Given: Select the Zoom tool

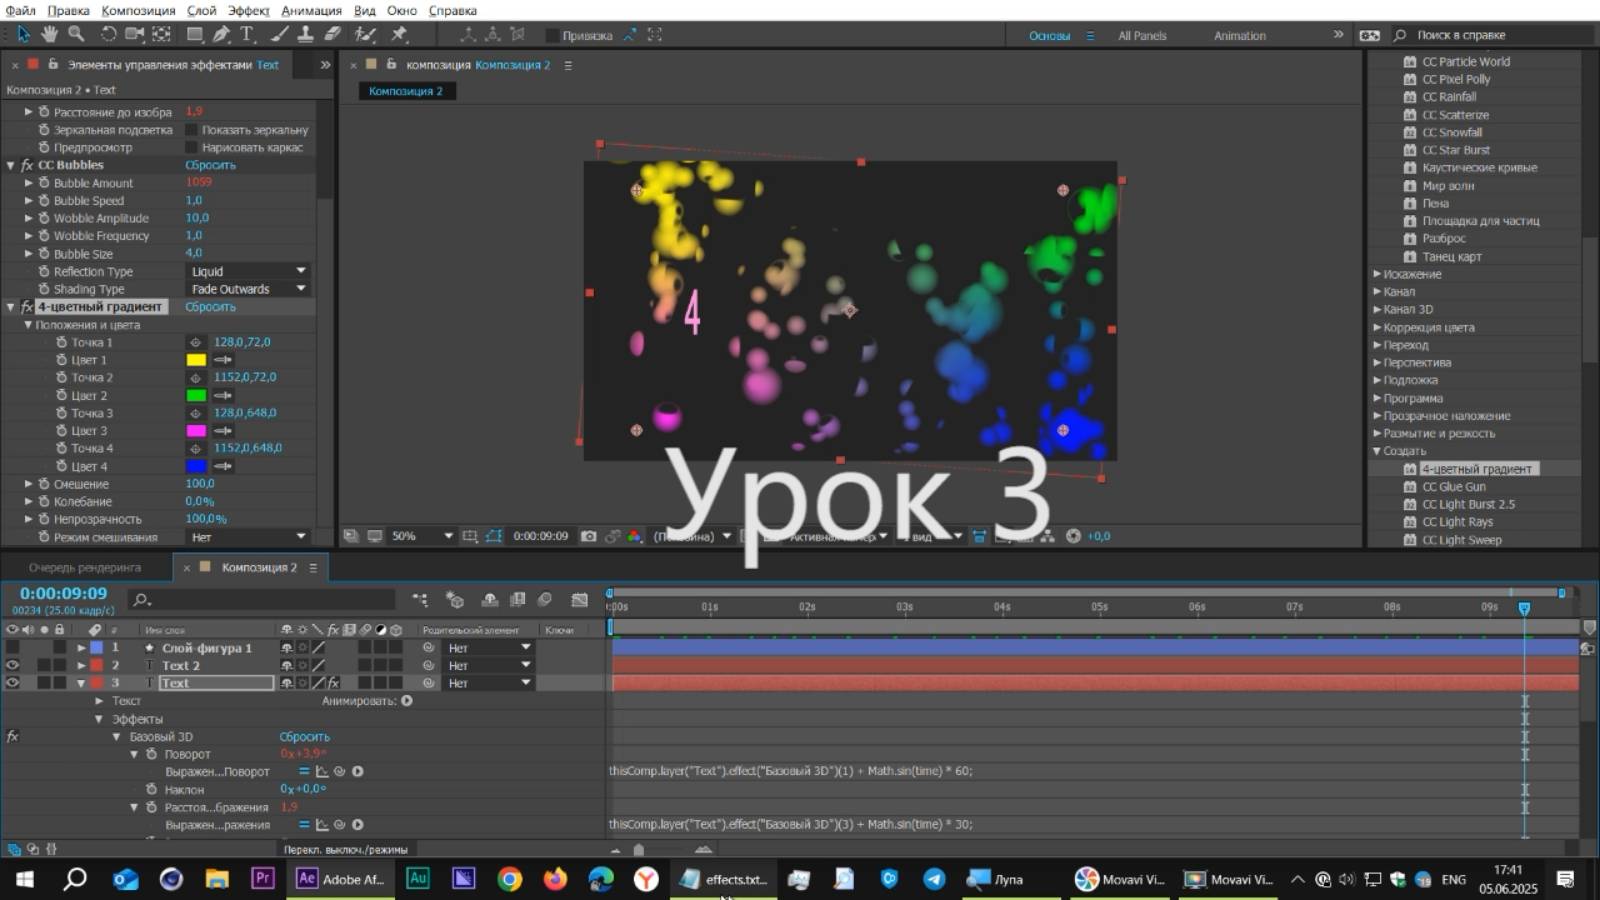Looking at the screenshot, I should coord(75,34).
